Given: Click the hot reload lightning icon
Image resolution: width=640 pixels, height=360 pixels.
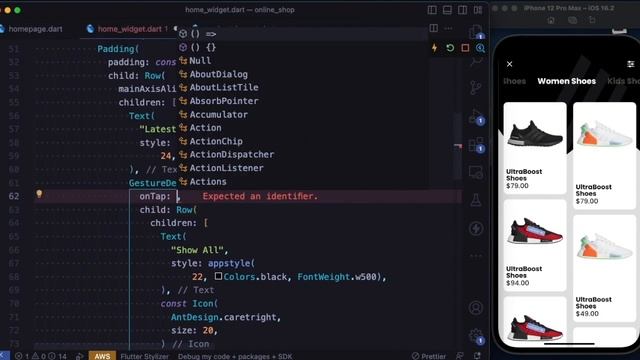Looking at the screenshot, I should coord(435,48).
